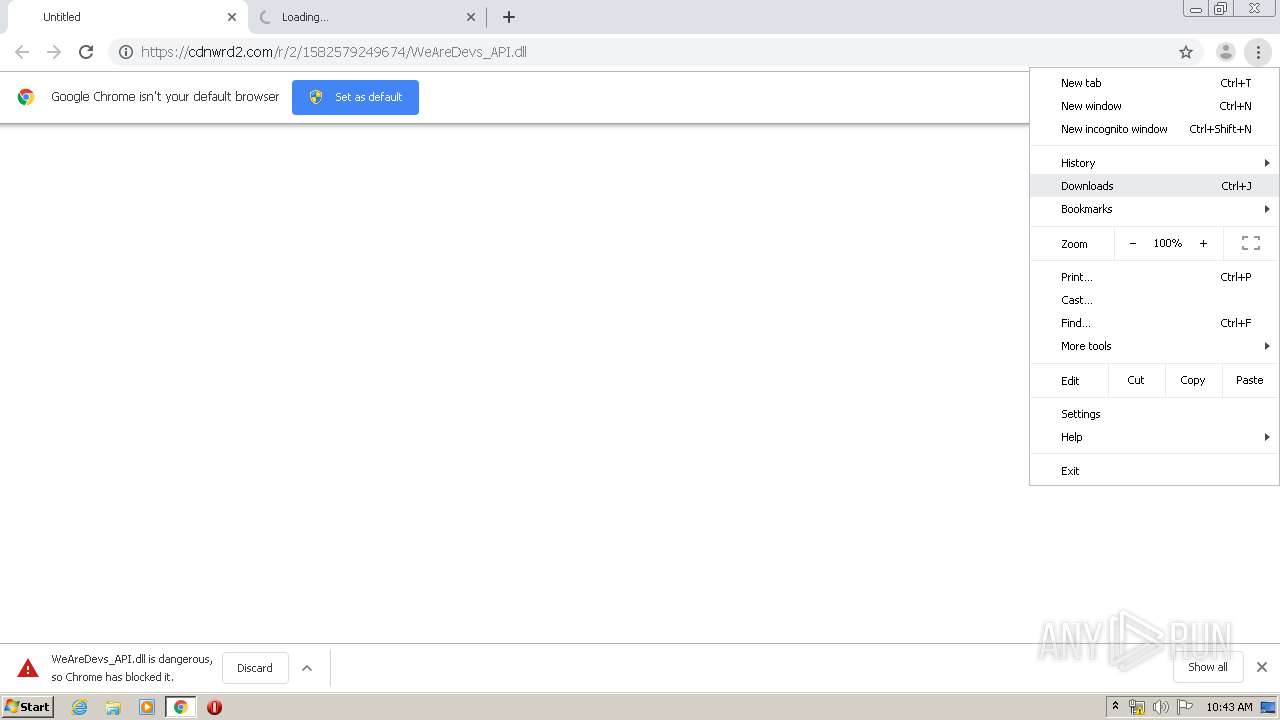1280x720 pixels.
Task: Discard the blocked WeAreDevs_API.dll download
Action: [255, 668]
